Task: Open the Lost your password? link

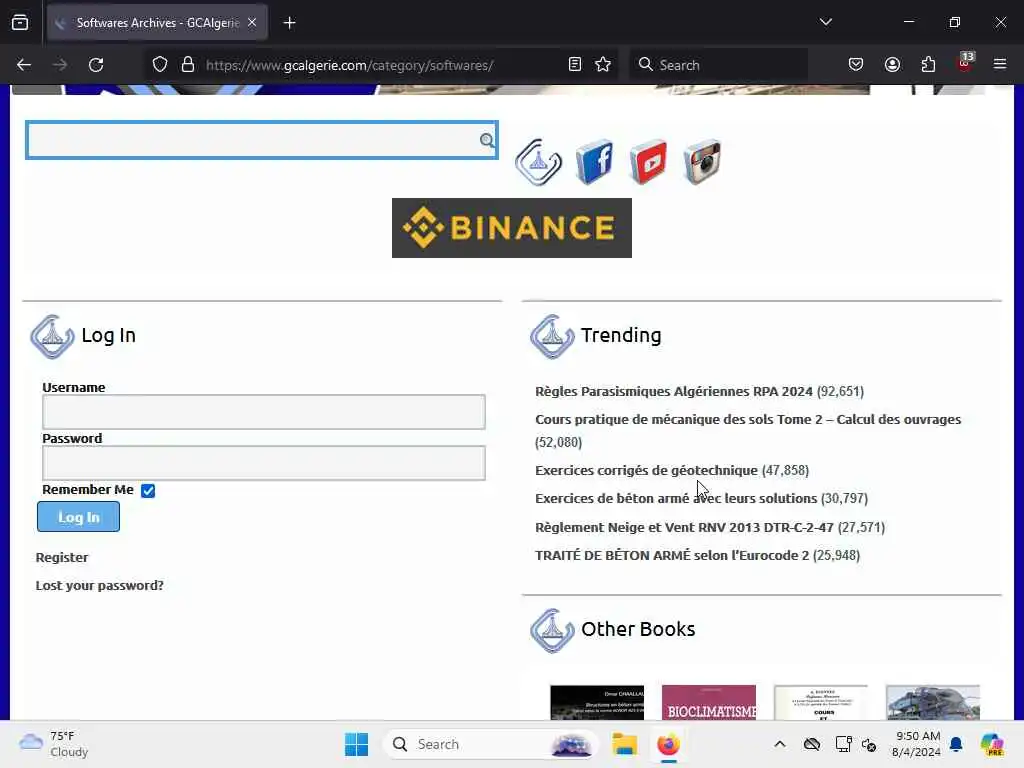Action: point(100,585)
